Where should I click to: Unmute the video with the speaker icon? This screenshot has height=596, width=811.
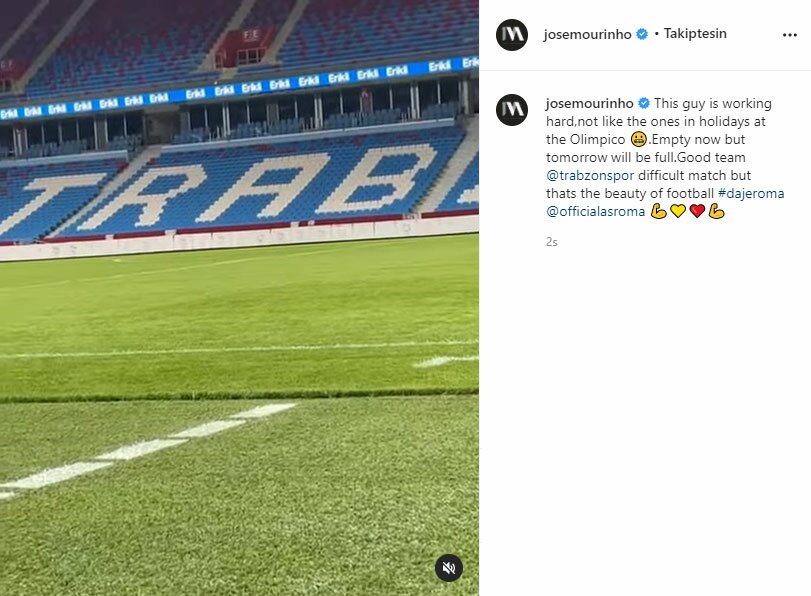448,568
